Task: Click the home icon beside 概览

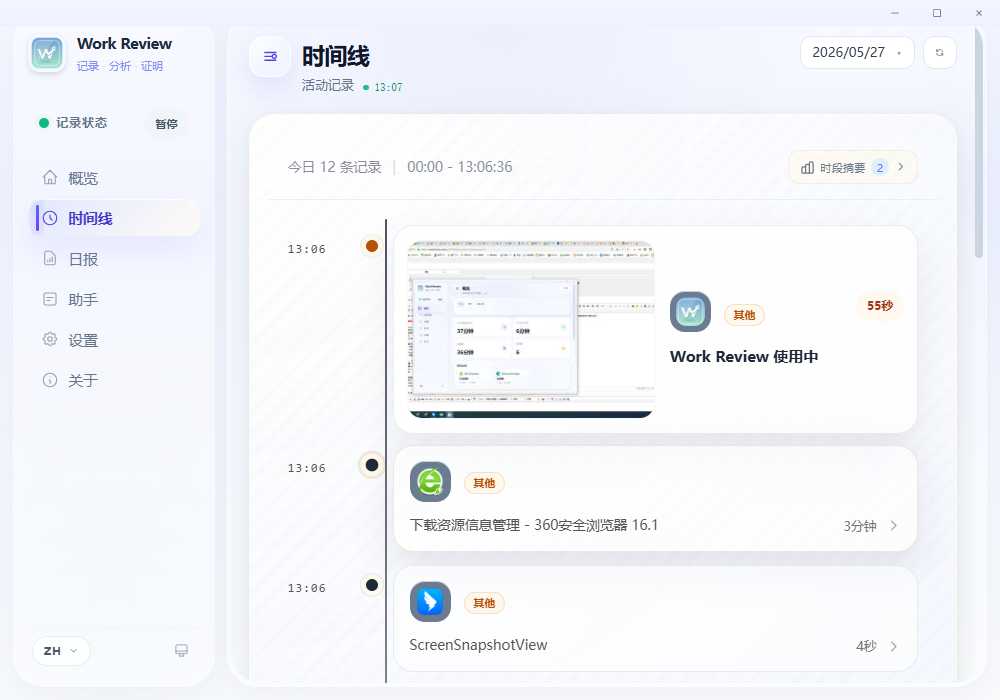Action: point(50,177)
